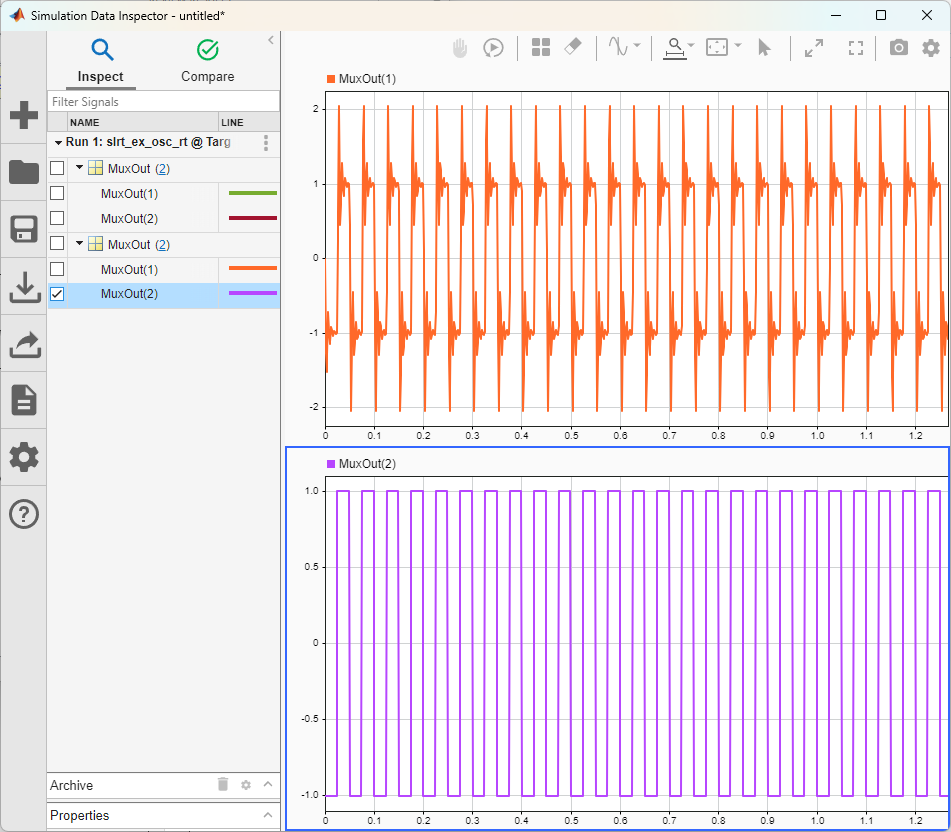Create a report using the document icon

(x=23, y=400)
